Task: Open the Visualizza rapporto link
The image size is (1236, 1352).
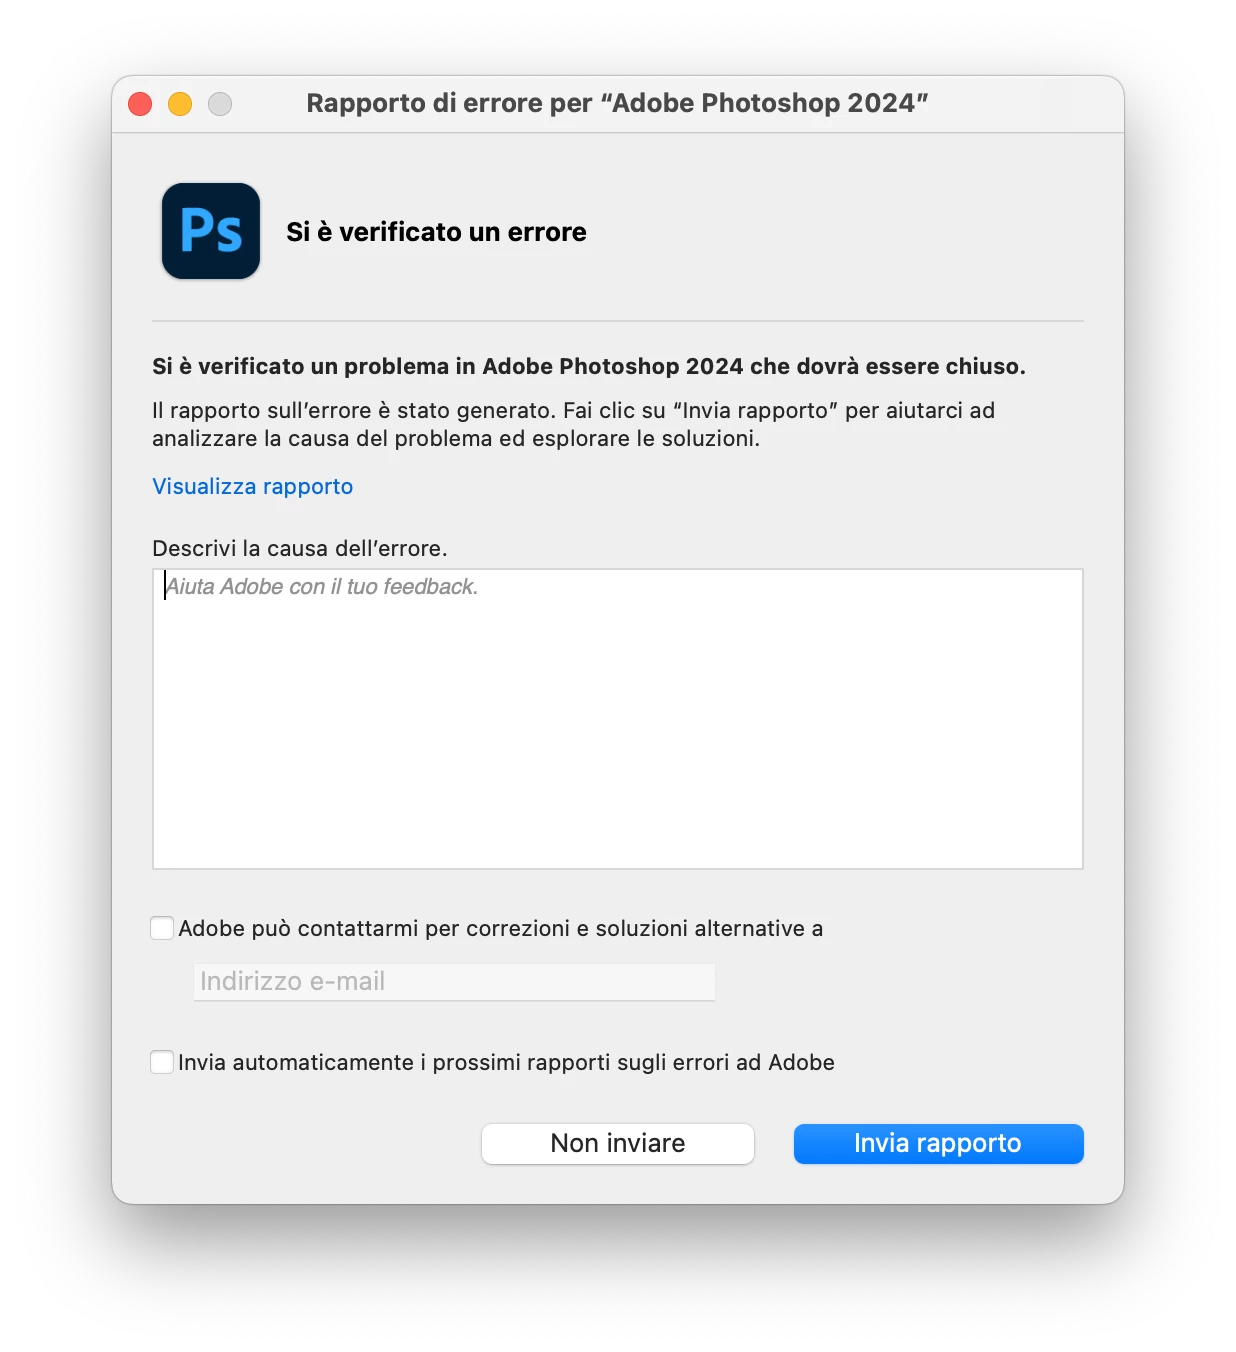Action: click(253, 486)
